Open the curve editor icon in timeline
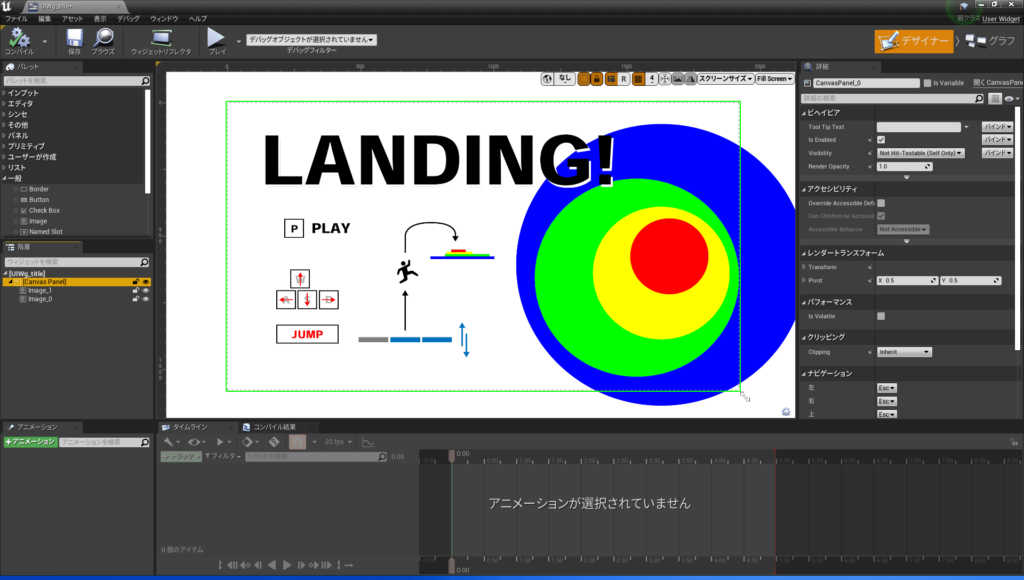 coord(367,441)
